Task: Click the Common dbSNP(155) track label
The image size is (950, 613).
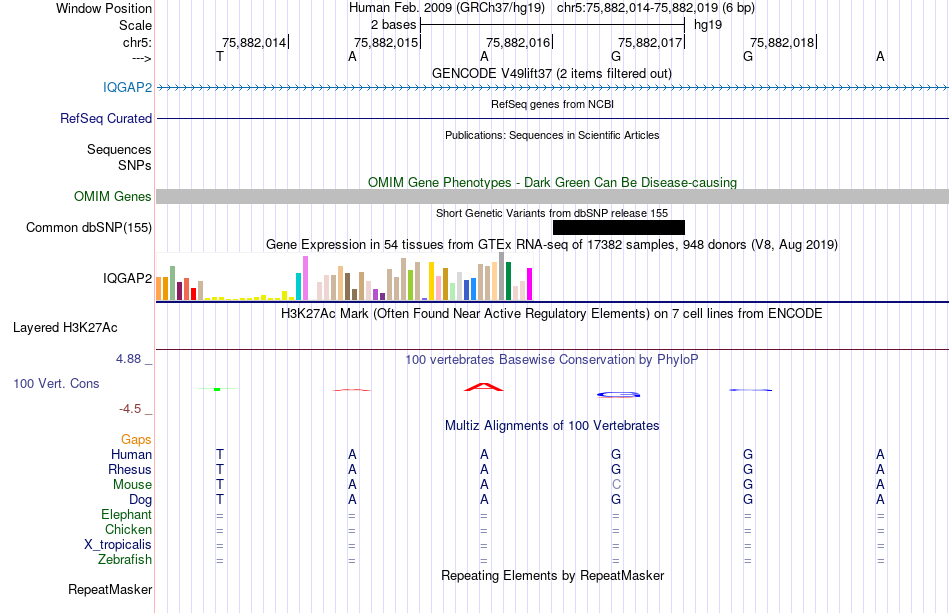Action: [x=88, y=227]
